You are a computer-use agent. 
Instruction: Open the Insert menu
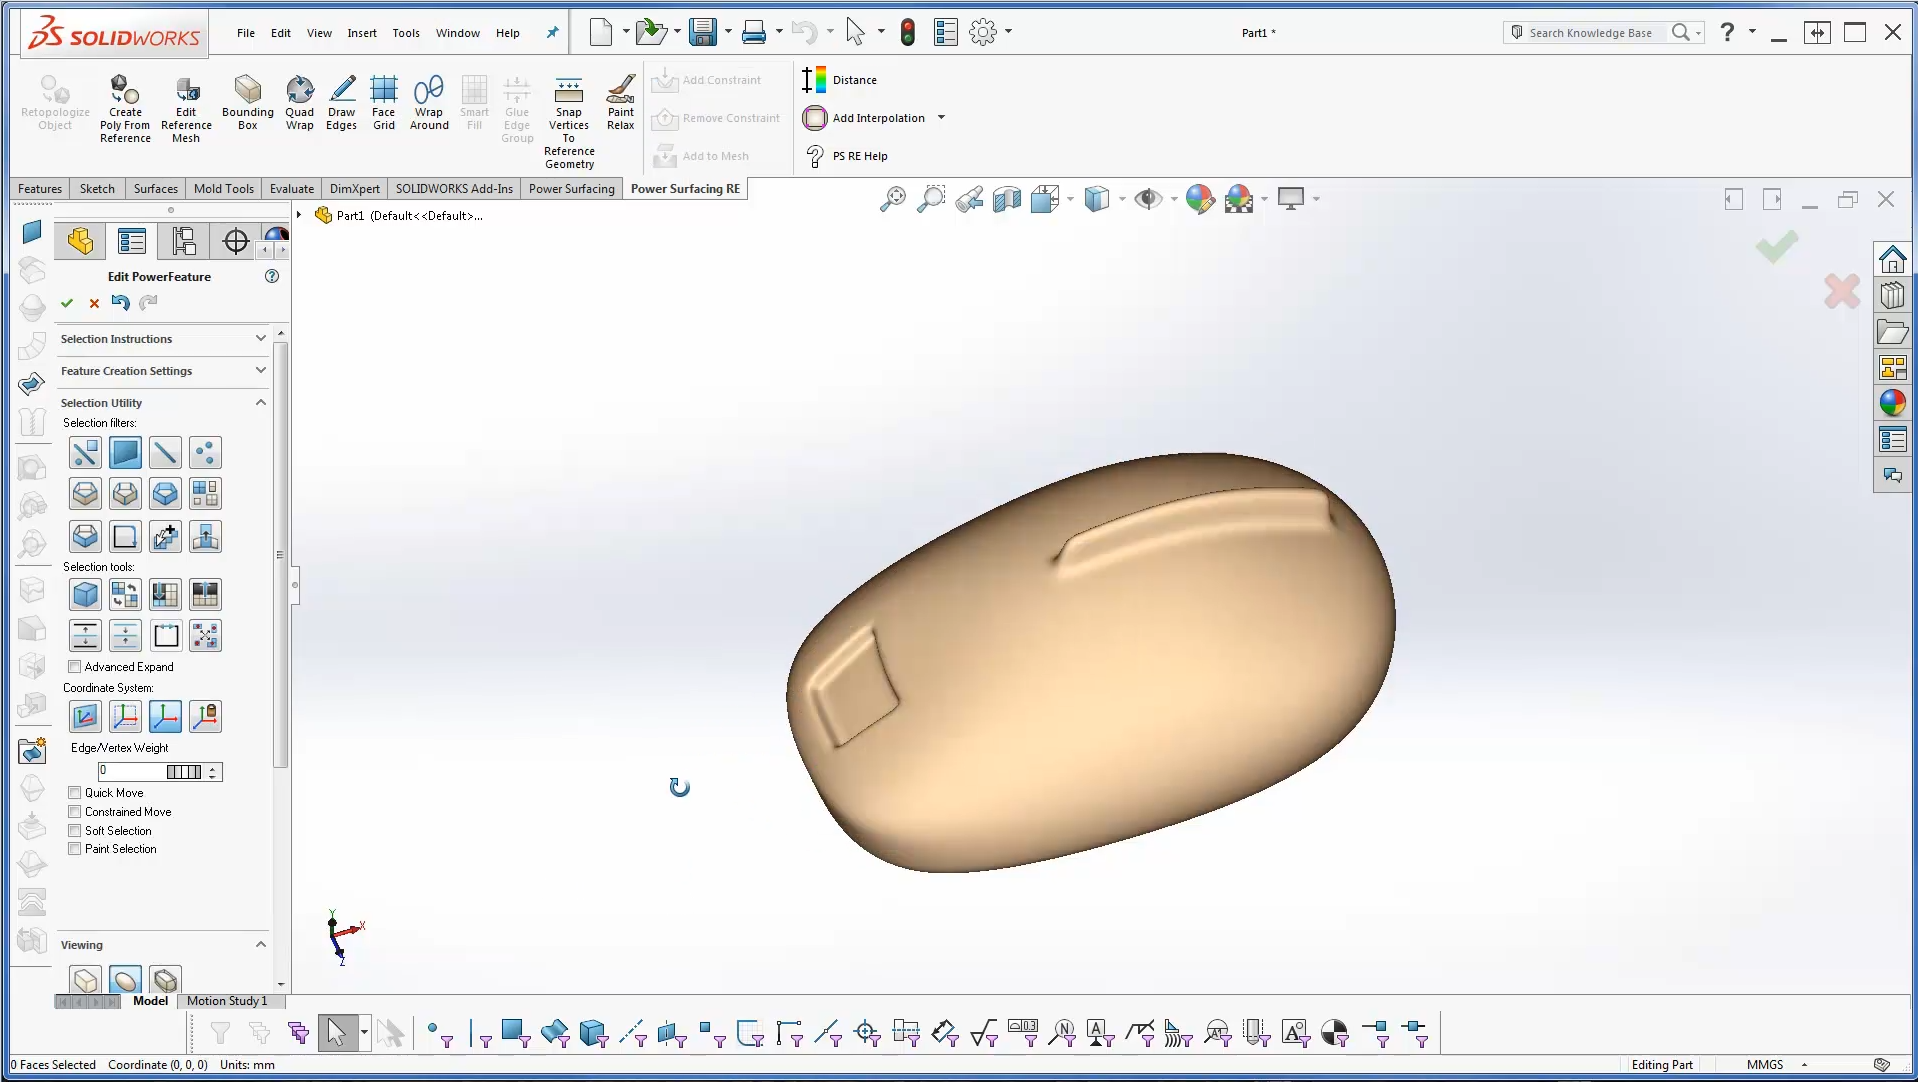(x=362, y=33)
